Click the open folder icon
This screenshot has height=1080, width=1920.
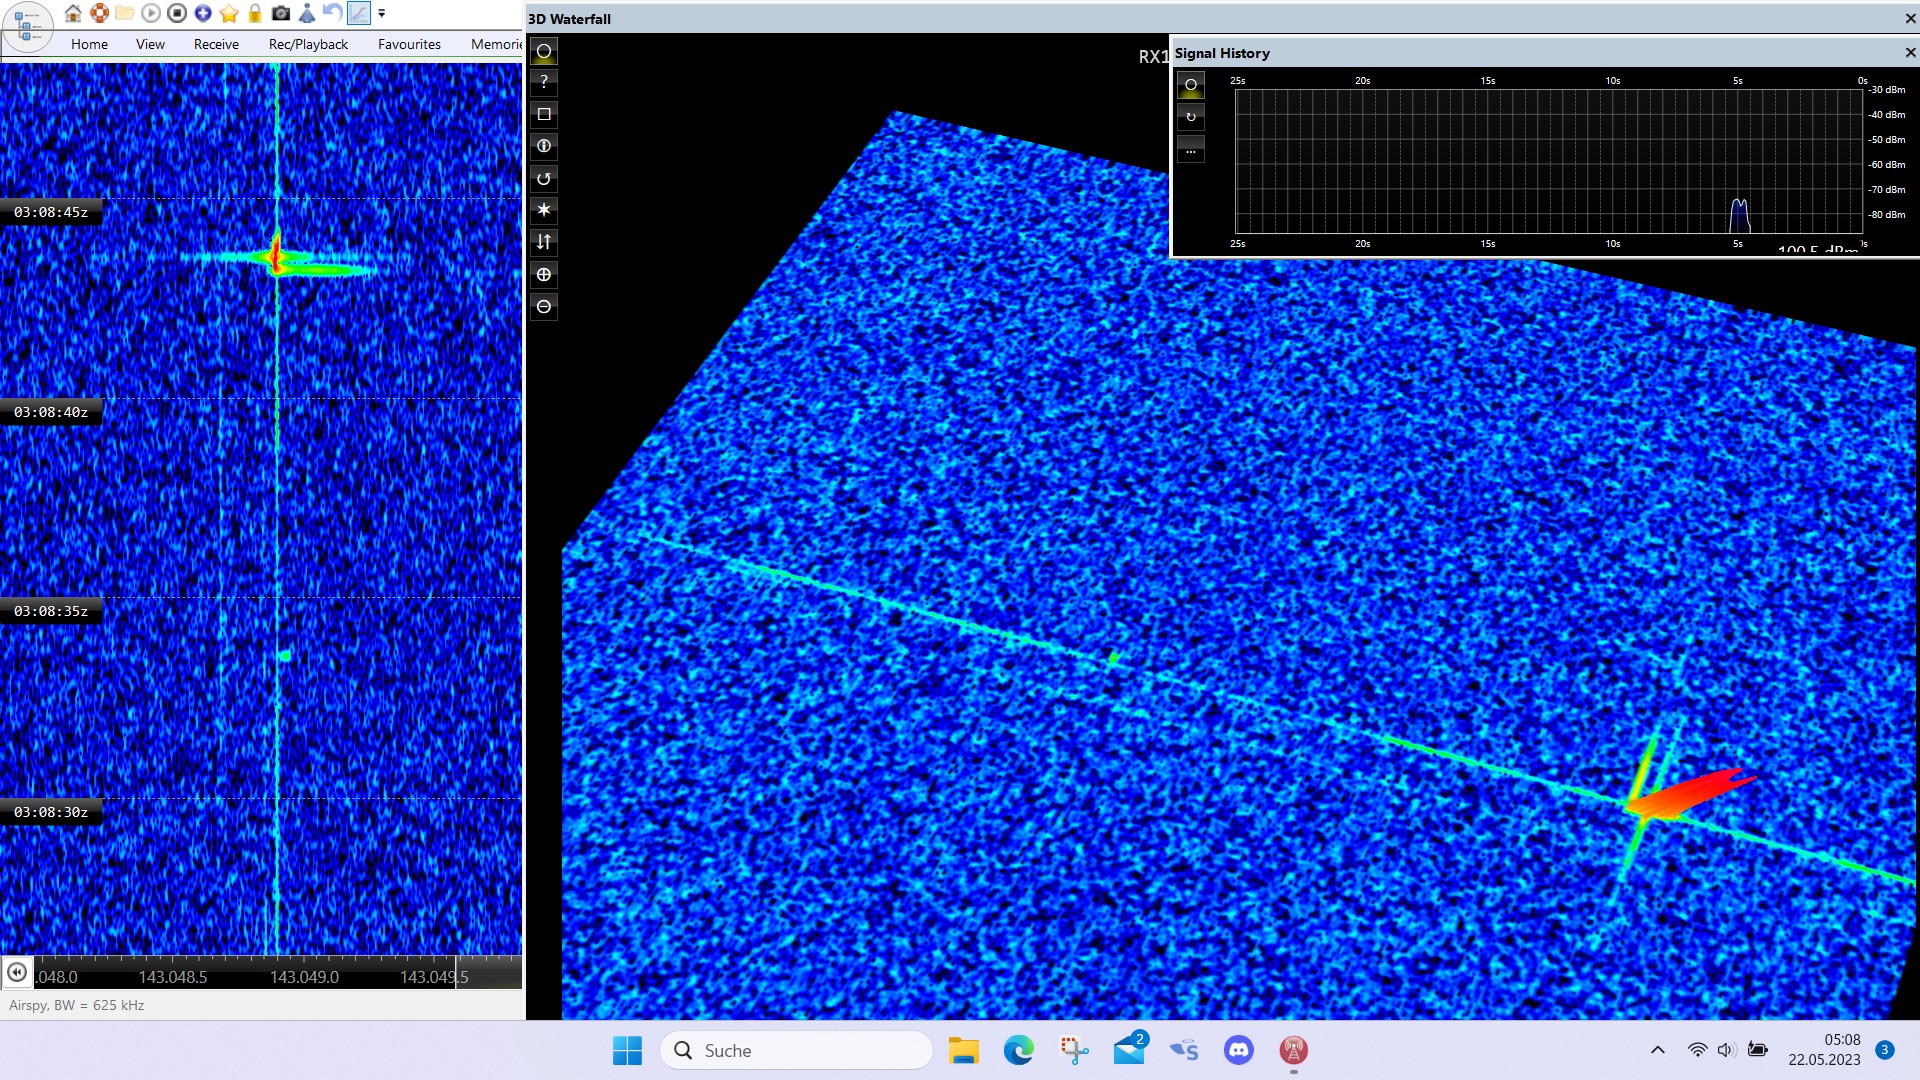point(125,13)
